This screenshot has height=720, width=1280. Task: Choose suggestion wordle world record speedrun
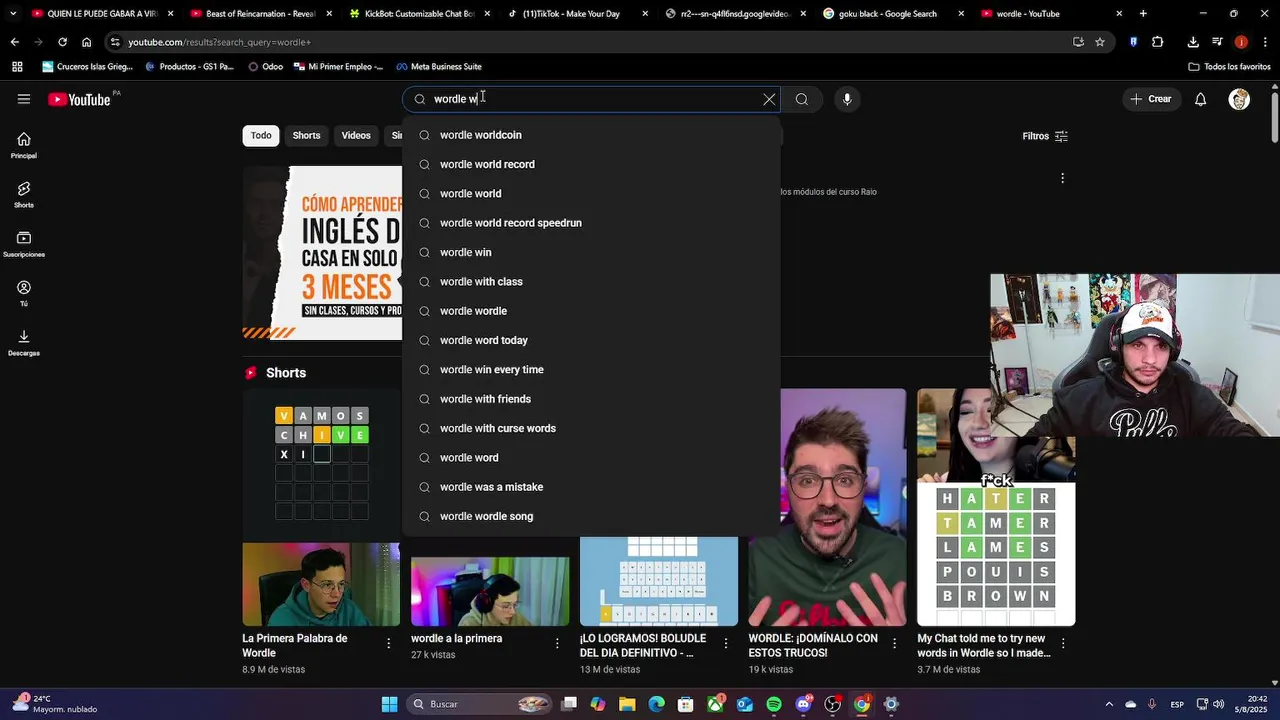(591, 223)
